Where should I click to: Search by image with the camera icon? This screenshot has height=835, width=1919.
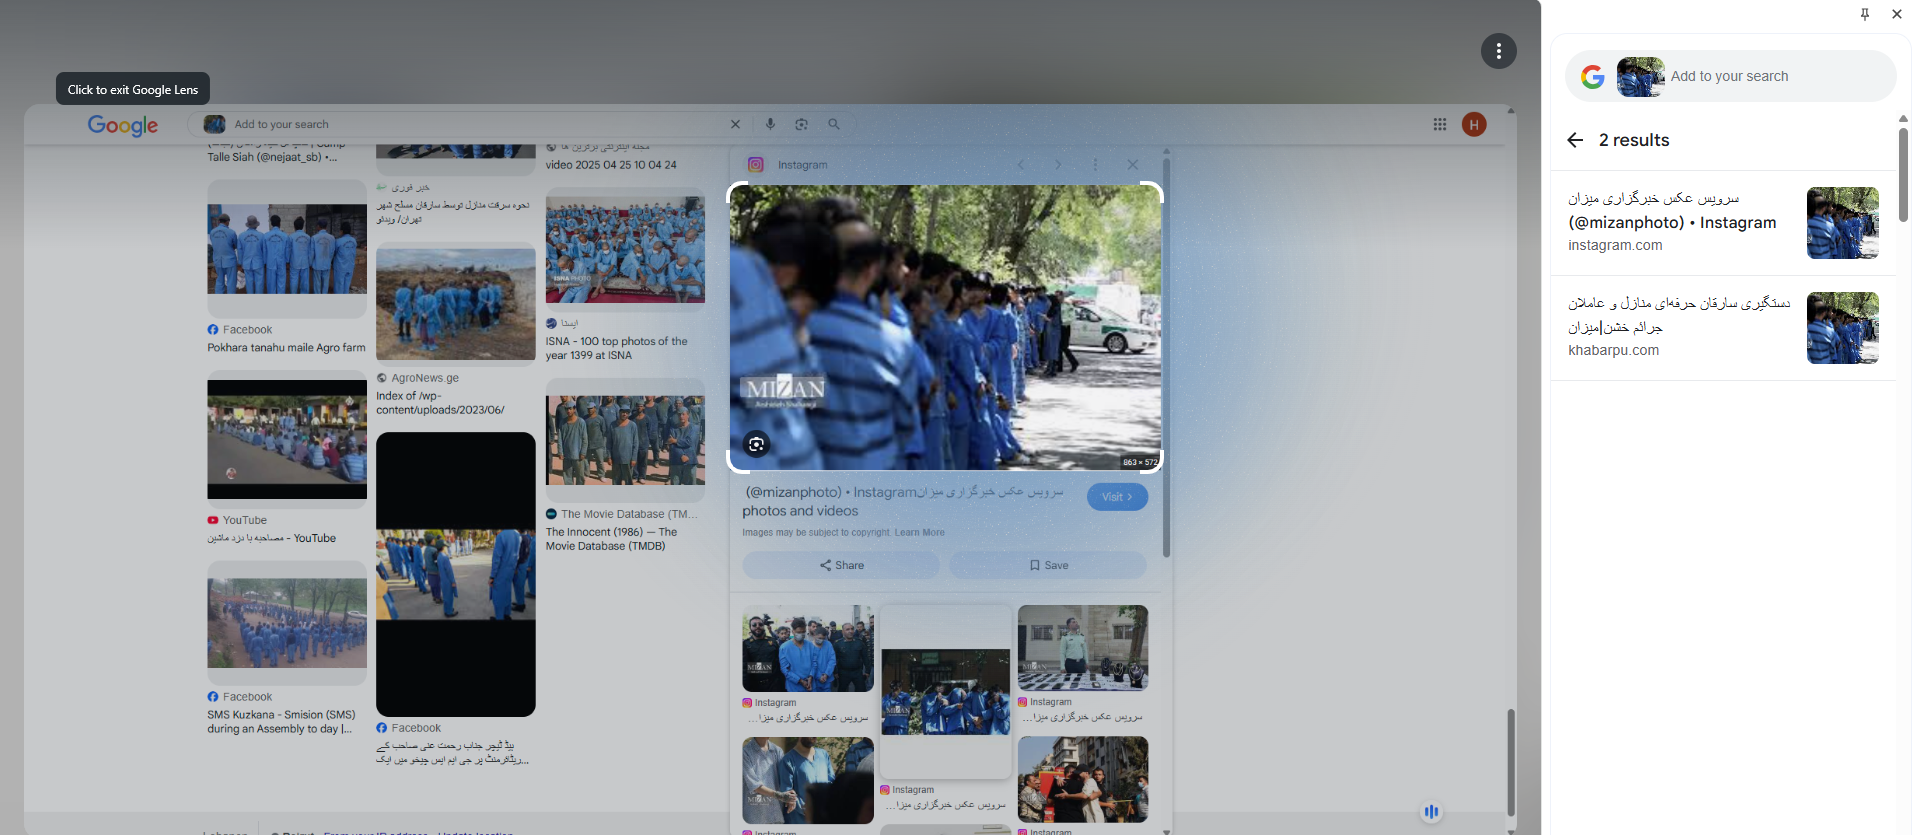[x=801, y=124]
